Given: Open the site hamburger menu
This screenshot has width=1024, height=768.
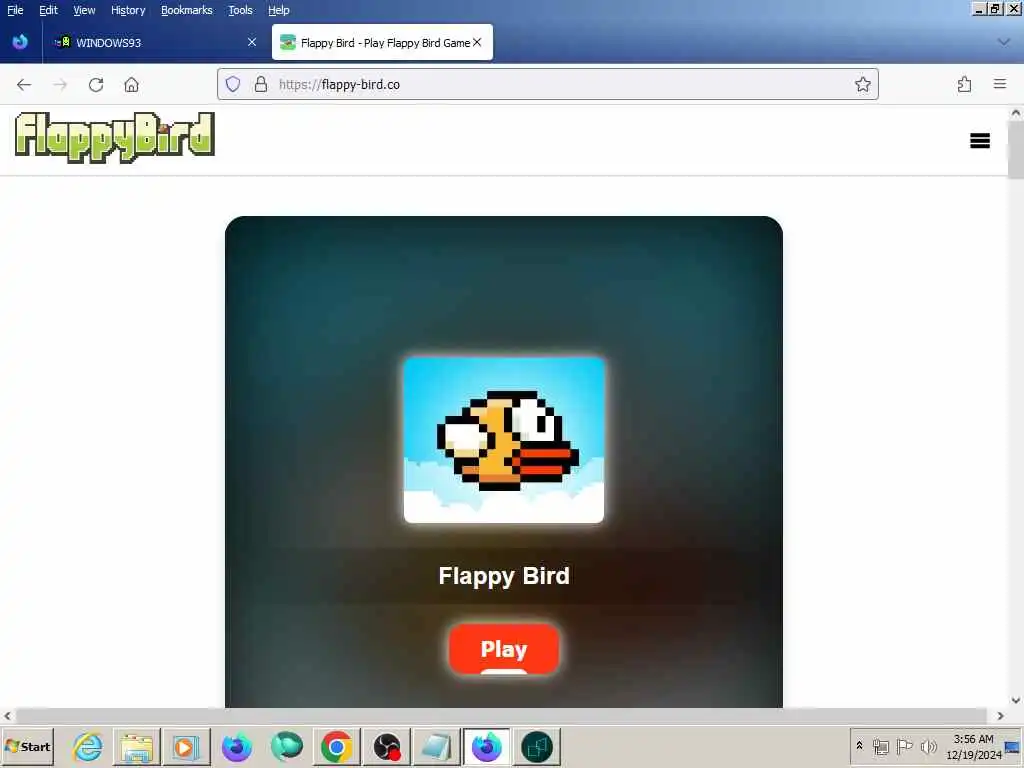Looking at the screenshot, I should tap(980, 140).
